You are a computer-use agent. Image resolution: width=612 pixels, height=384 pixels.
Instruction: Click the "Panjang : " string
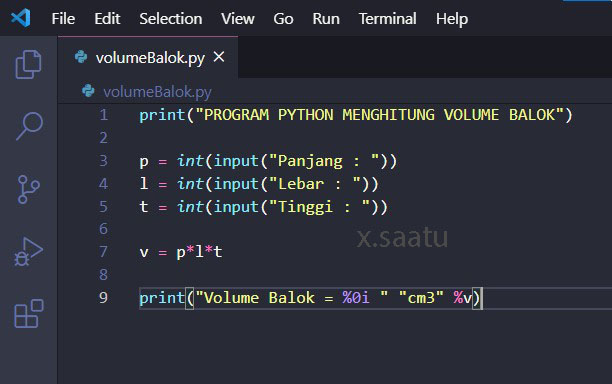pos(324,161)
